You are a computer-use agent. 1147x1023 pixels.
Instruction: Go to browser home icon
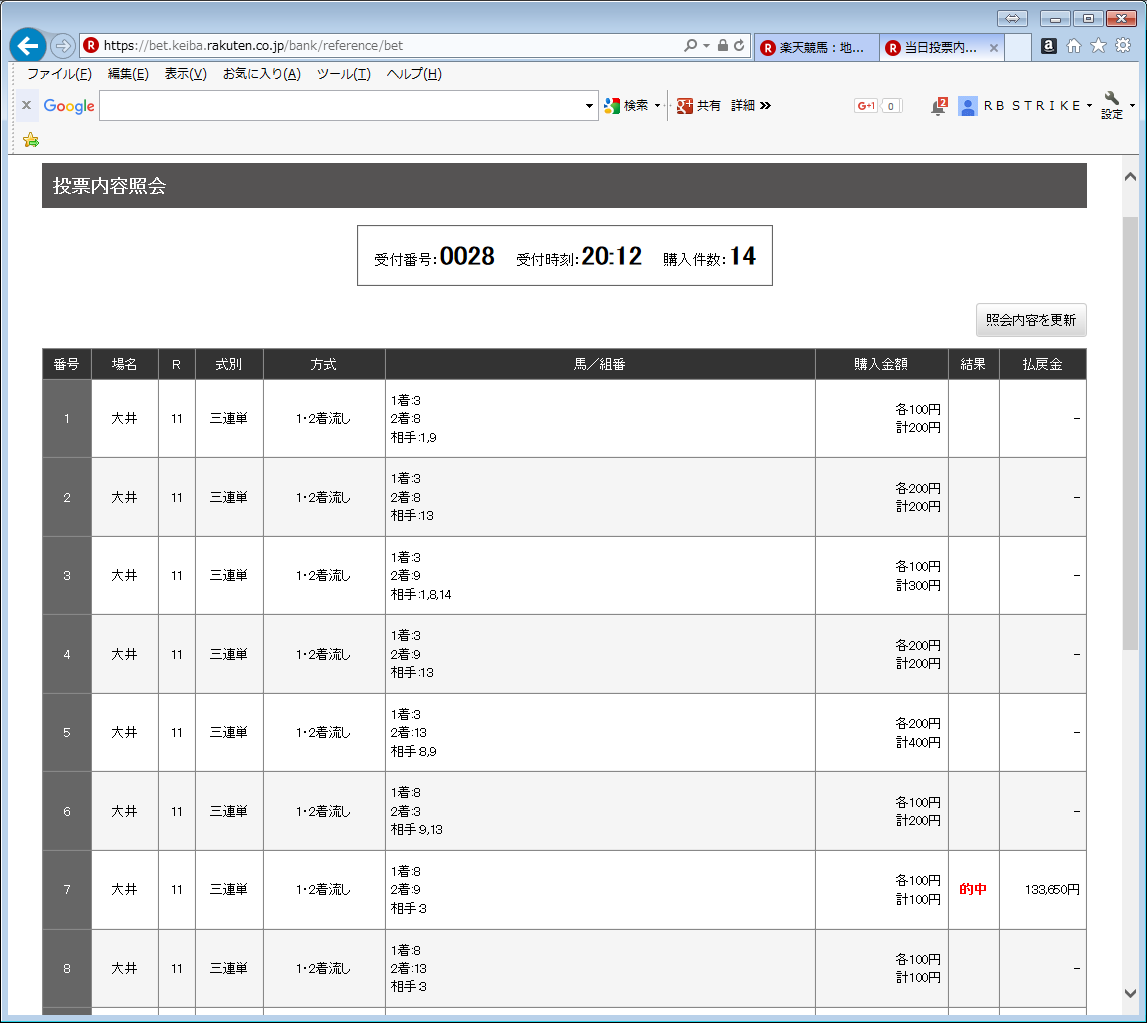pyautogui.click(x=1073, y=46)
